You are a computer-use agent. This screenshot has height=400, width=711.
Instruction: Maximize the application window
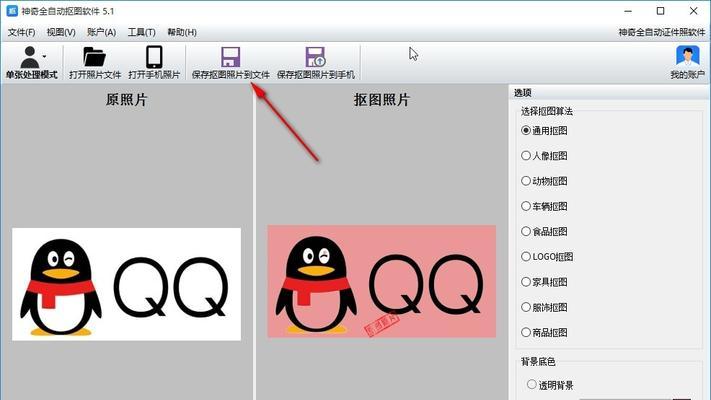[x=661, y=11]
